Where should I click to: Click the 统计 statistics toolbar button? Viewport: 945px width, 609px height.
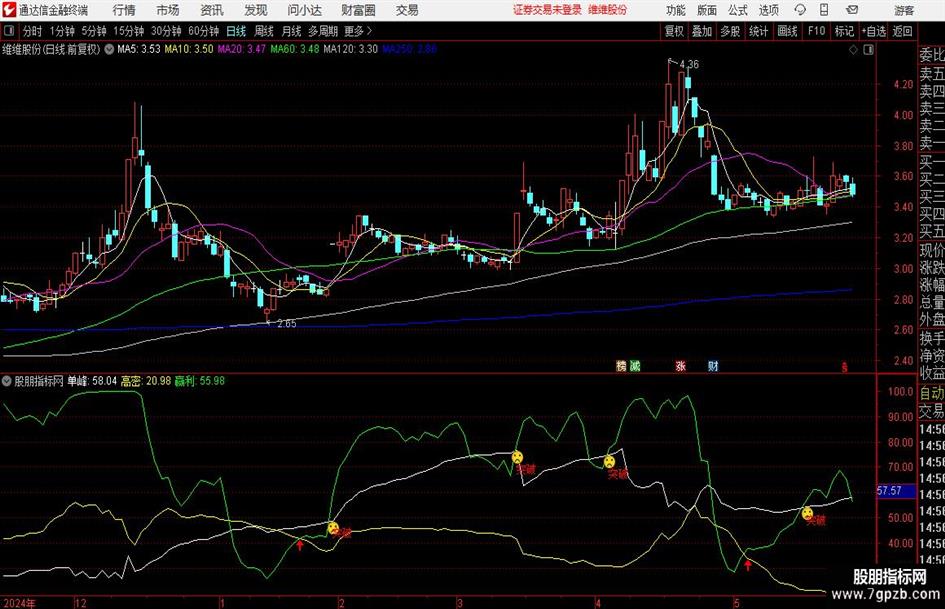click(x=758, y=31)
